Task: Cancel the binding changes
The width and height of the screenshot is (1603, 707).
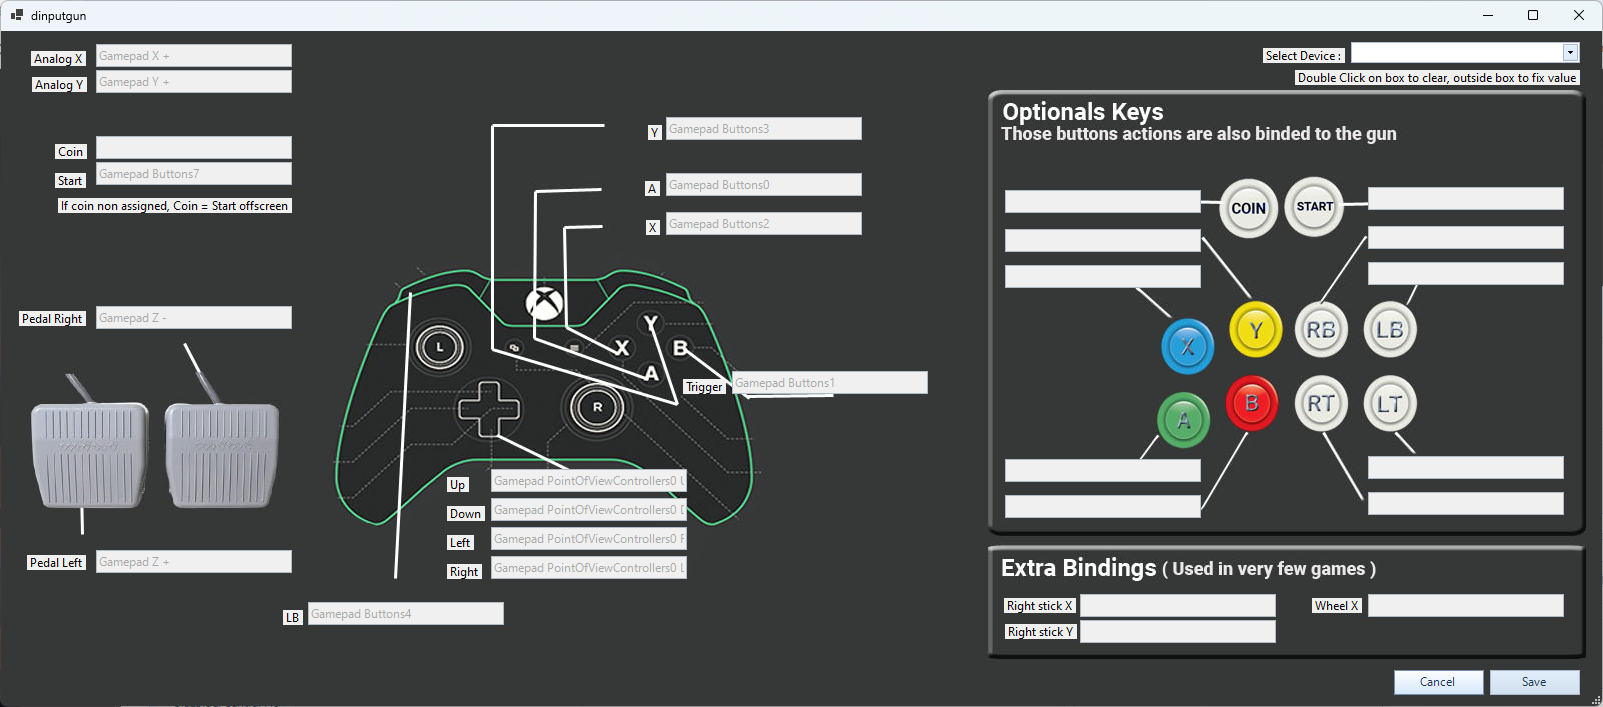Action: [1437, 682]
